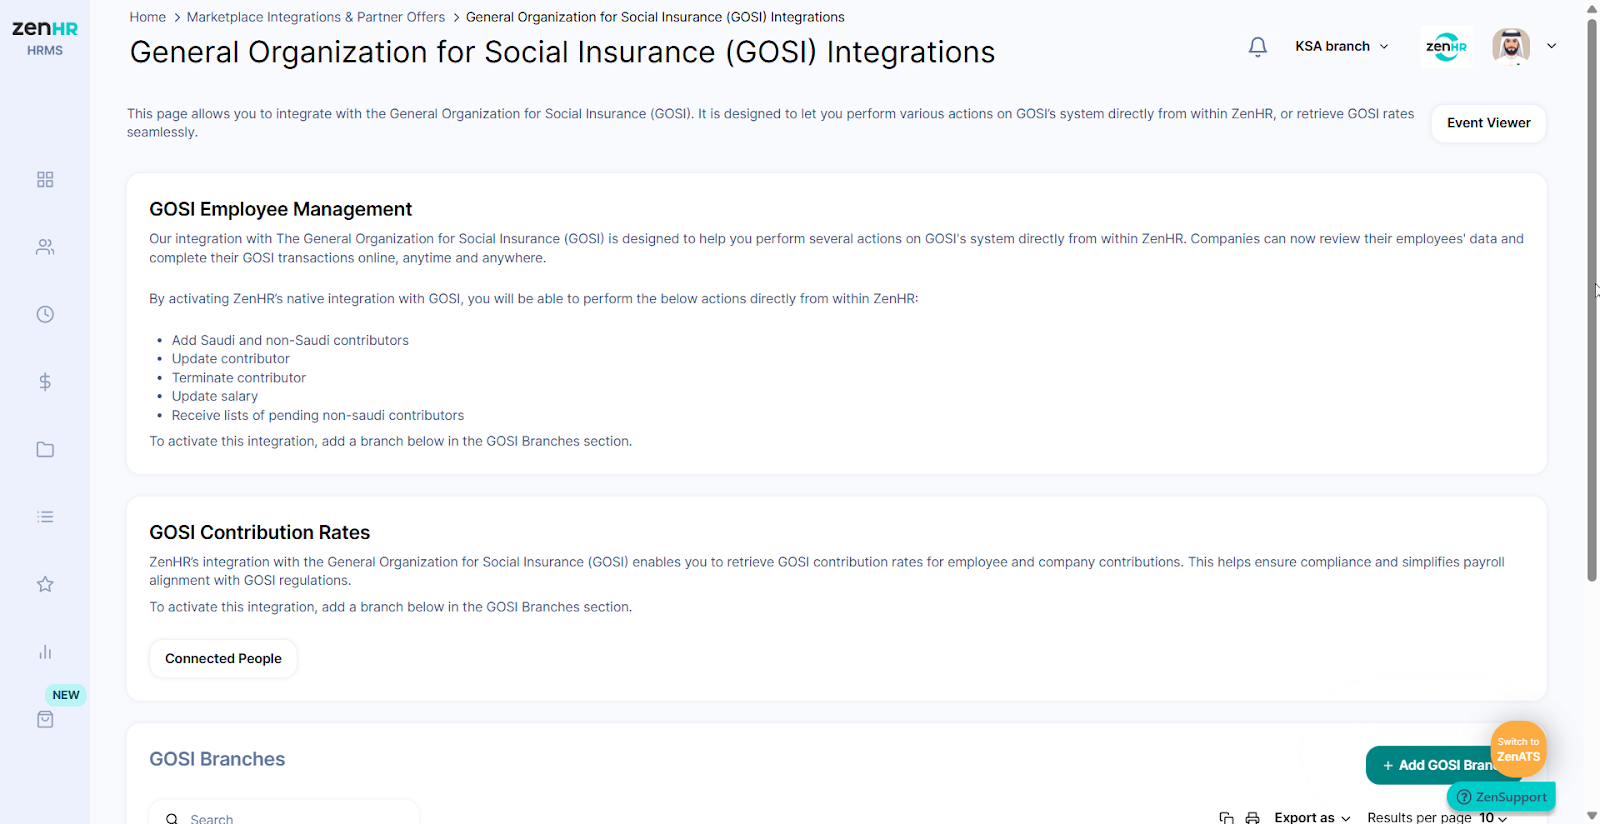Click "Receive lists of pending non-saudi contributors"
Screen dimensions: 1600x824
317,415
